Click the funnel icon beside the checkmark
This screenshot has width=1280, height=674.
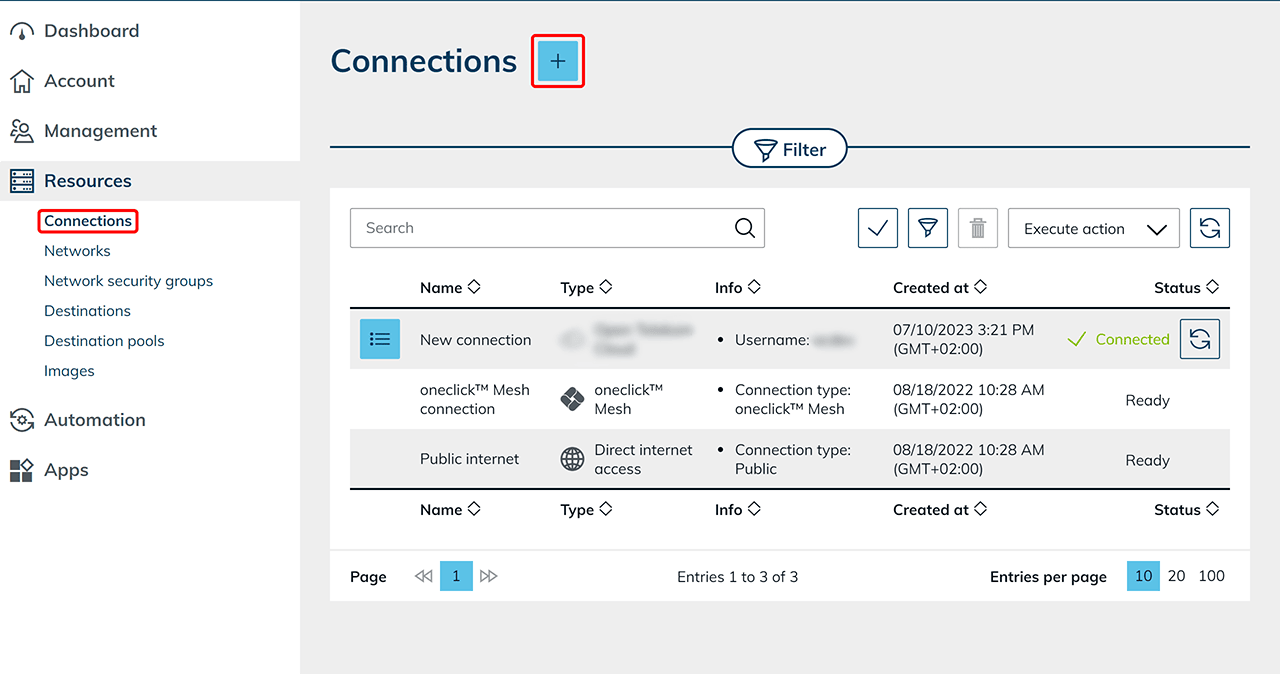[x=927, y=228]
